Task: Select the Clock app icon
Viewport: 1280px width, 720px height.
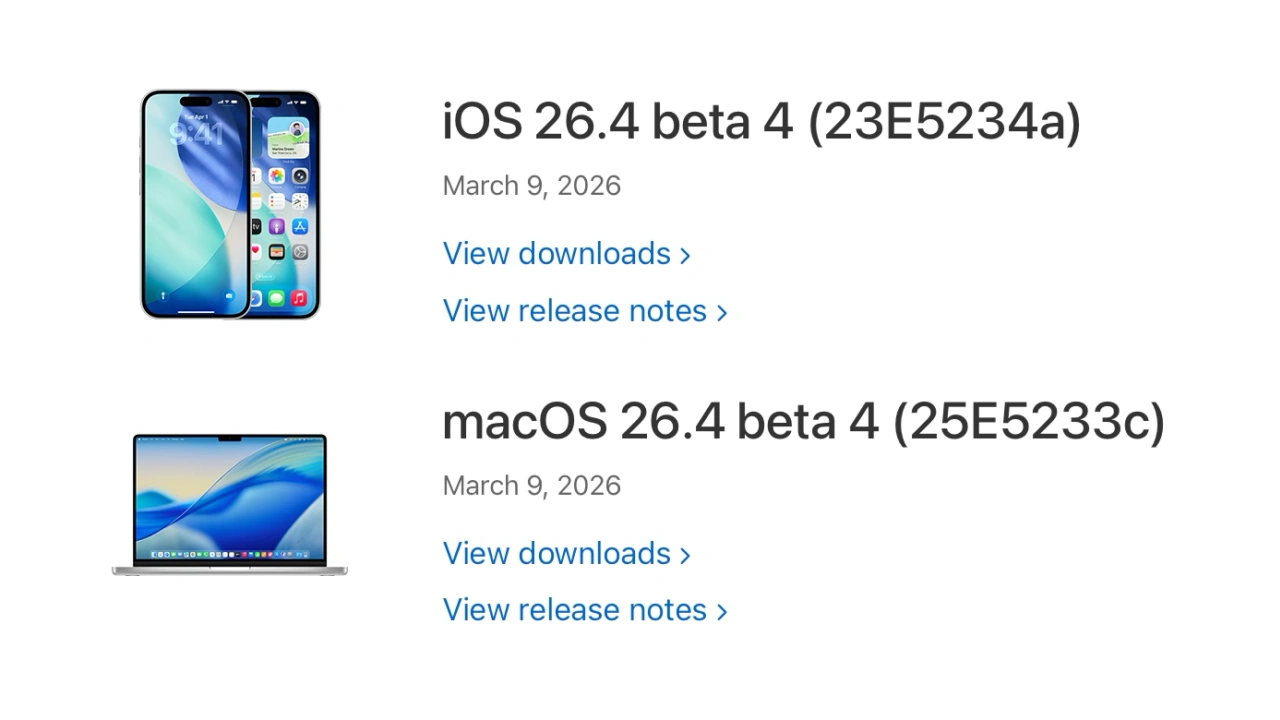Action: pyautogui.click(x=300, y=202)
